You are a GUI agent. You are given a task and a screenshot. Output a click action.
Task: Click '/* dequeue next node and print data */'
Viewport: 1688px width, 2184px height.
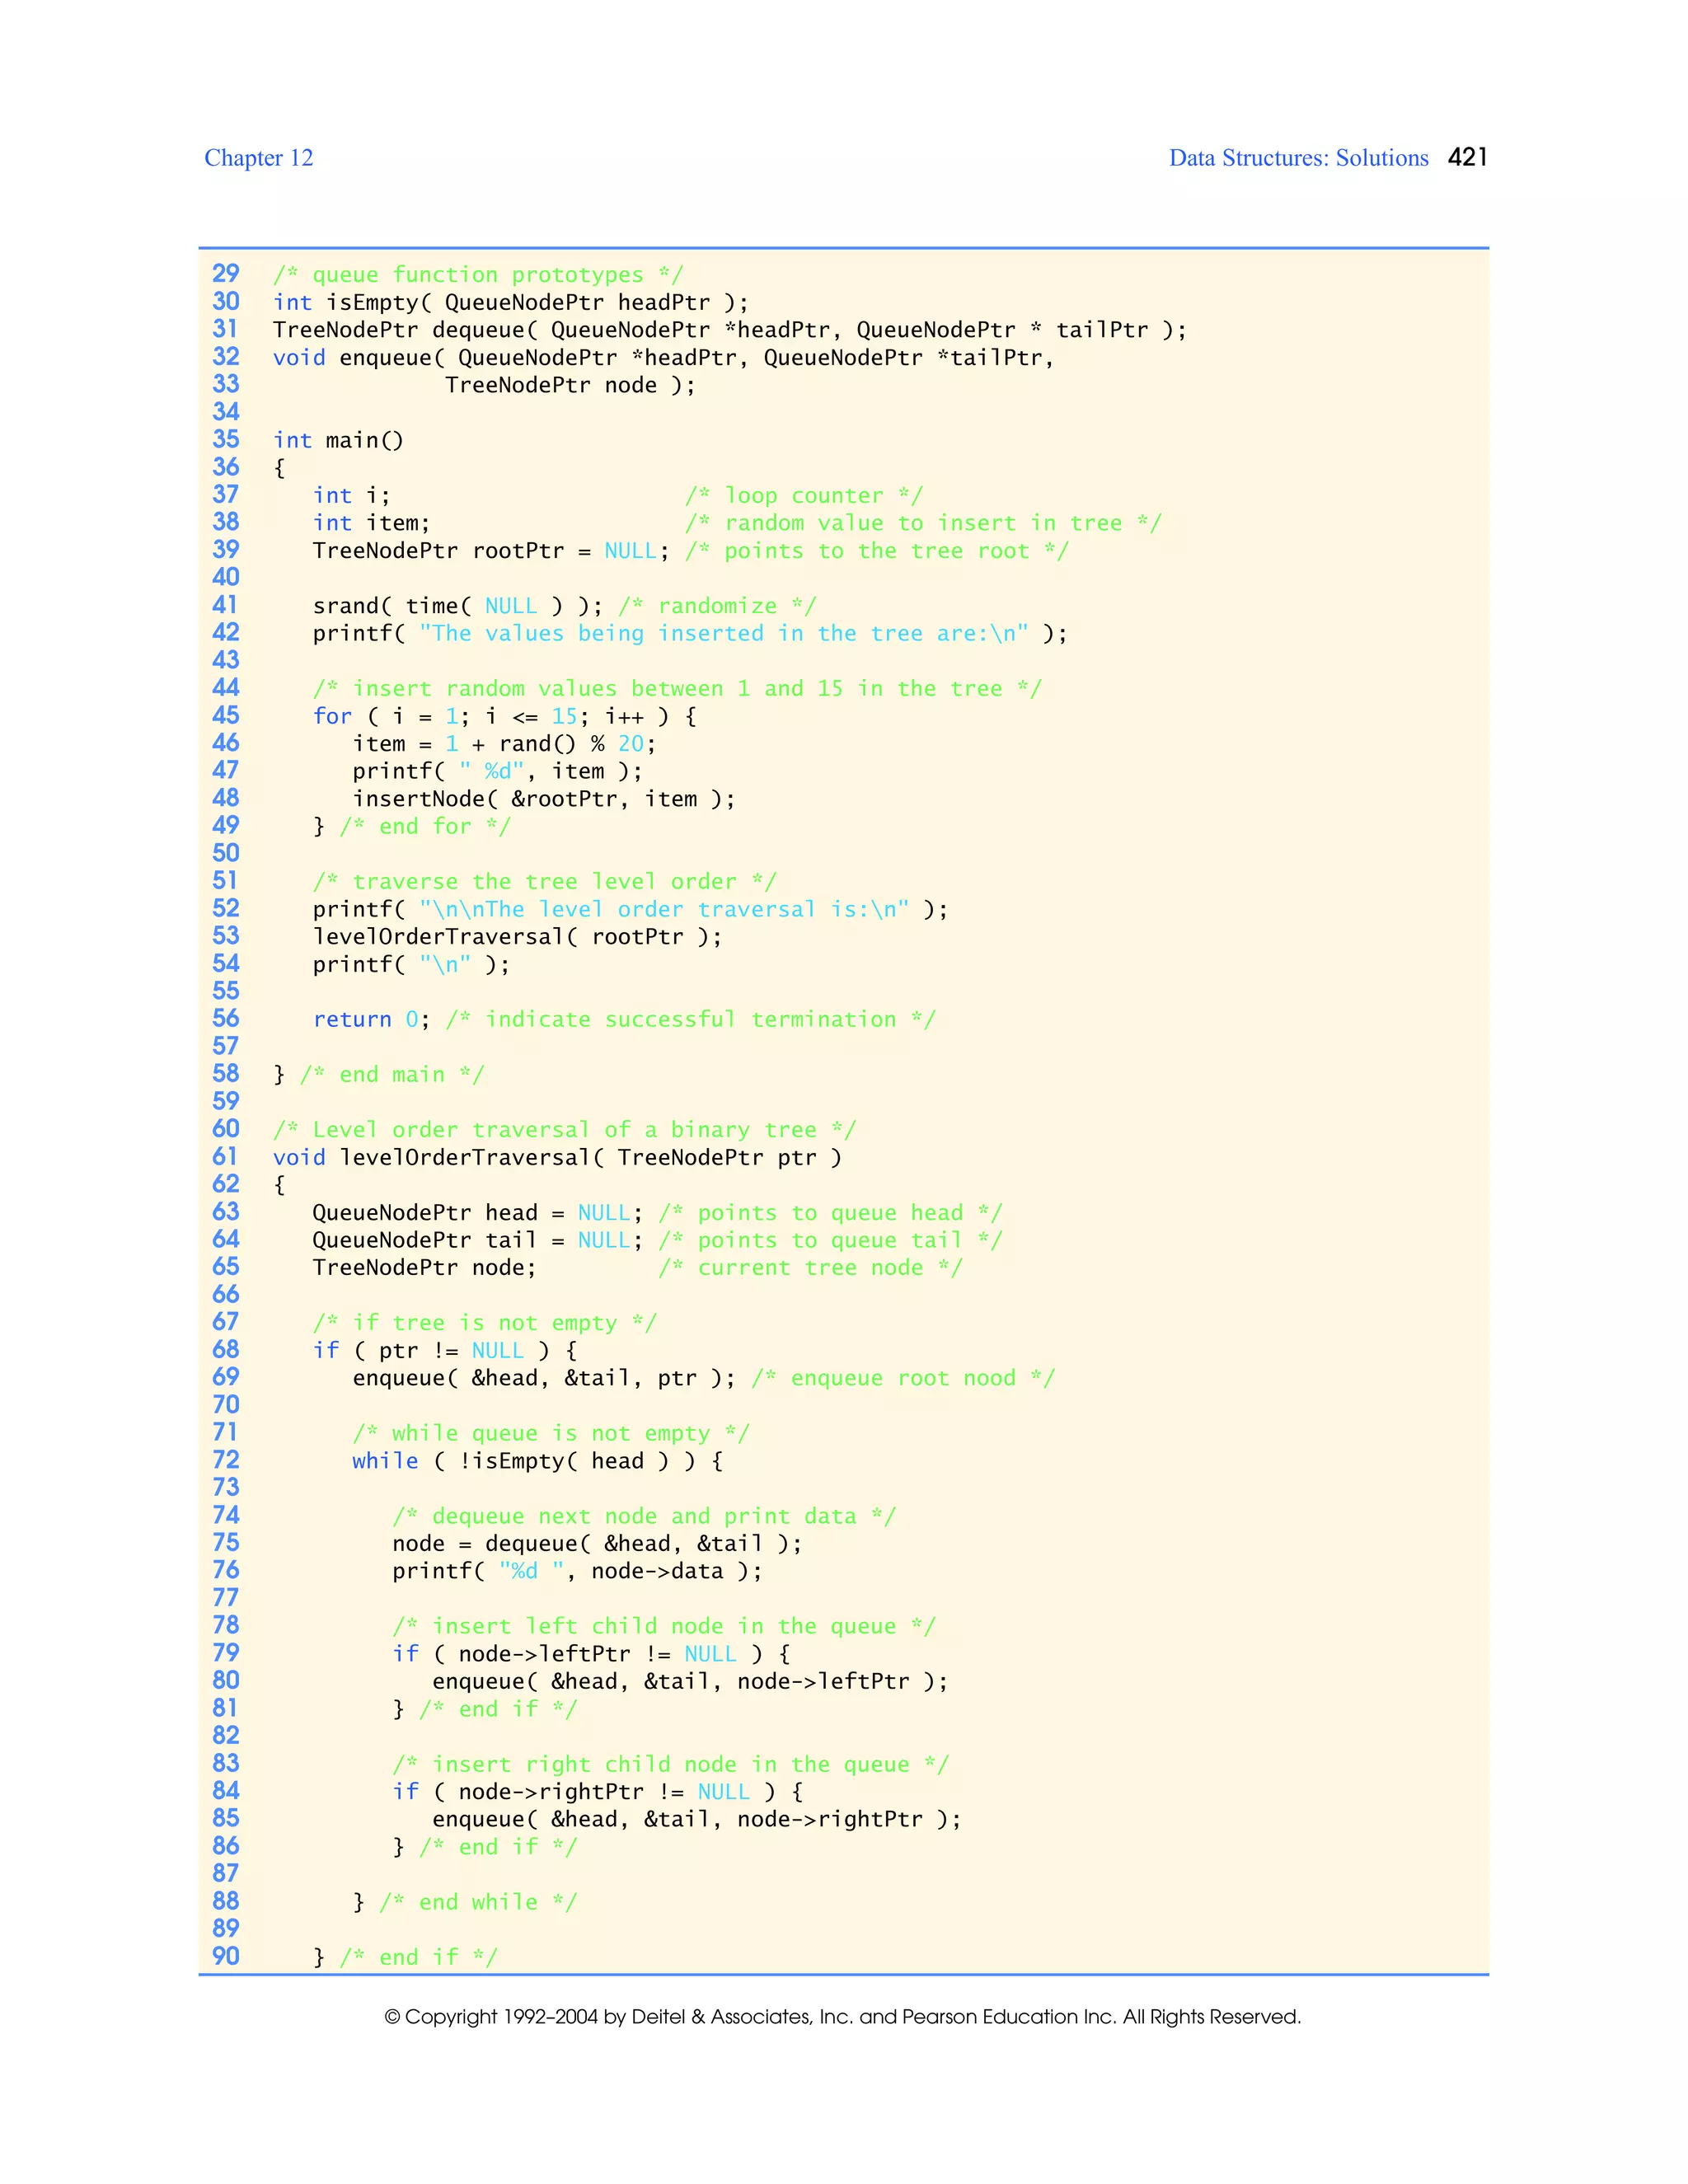(644, 1516)
